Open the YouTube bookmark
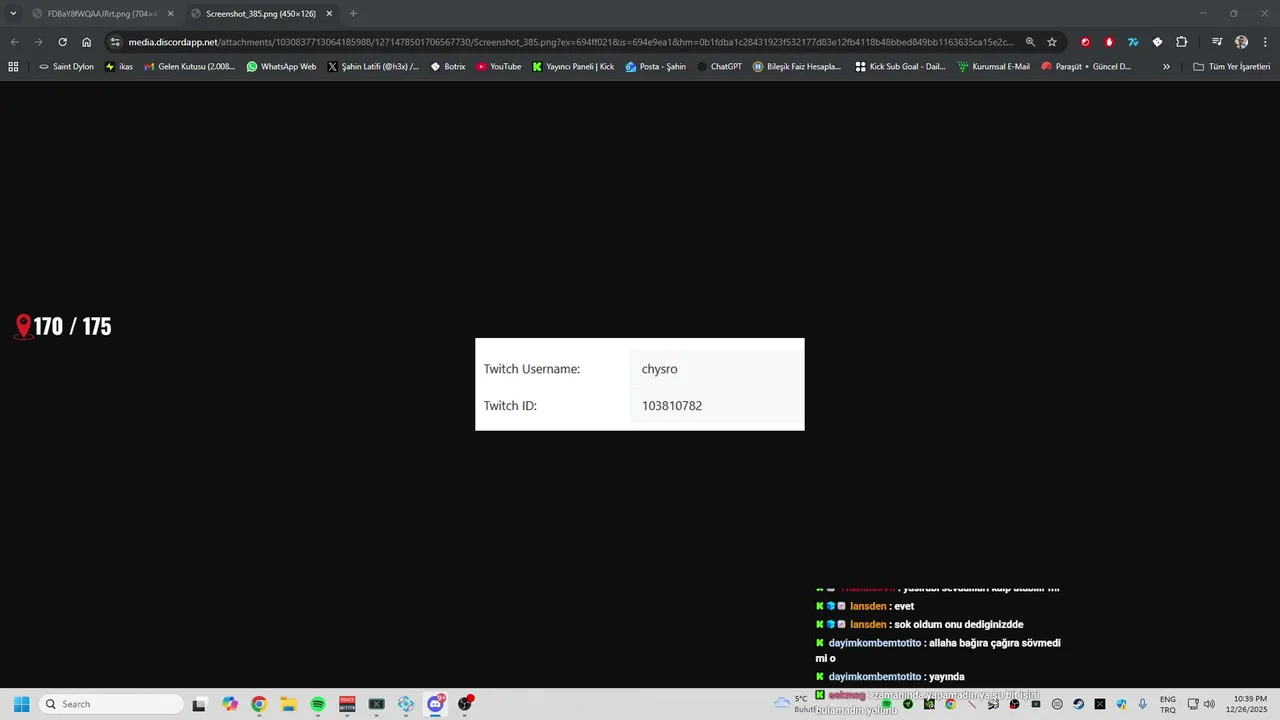Screen dimensions: 1280x720 499,67
